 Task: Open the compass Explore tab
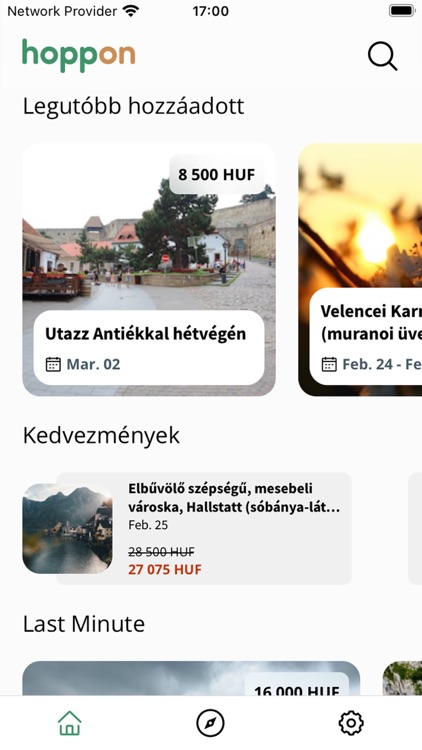coord(210,723)
